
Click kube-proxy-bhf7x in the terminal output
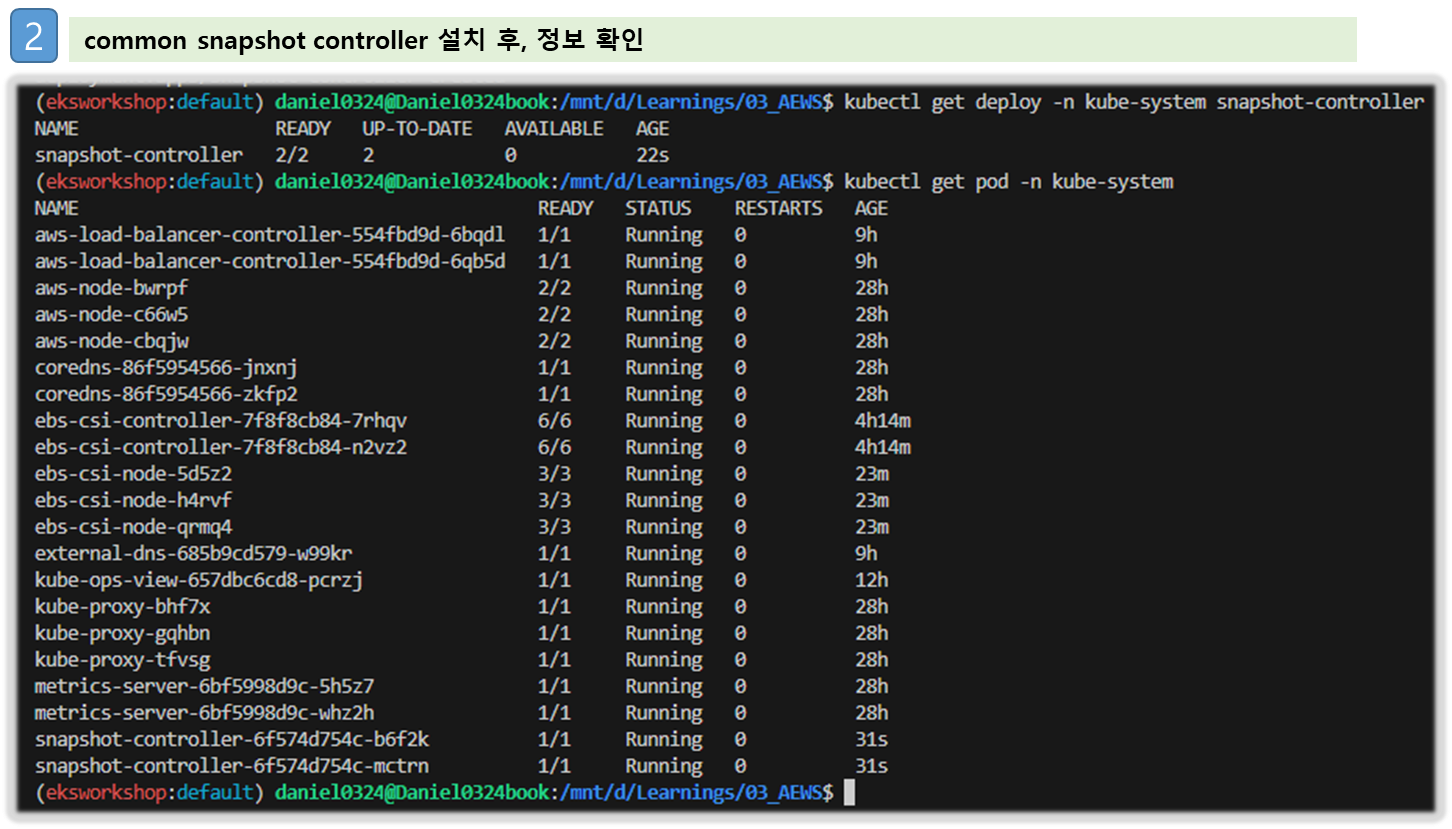tap(123, 606)
